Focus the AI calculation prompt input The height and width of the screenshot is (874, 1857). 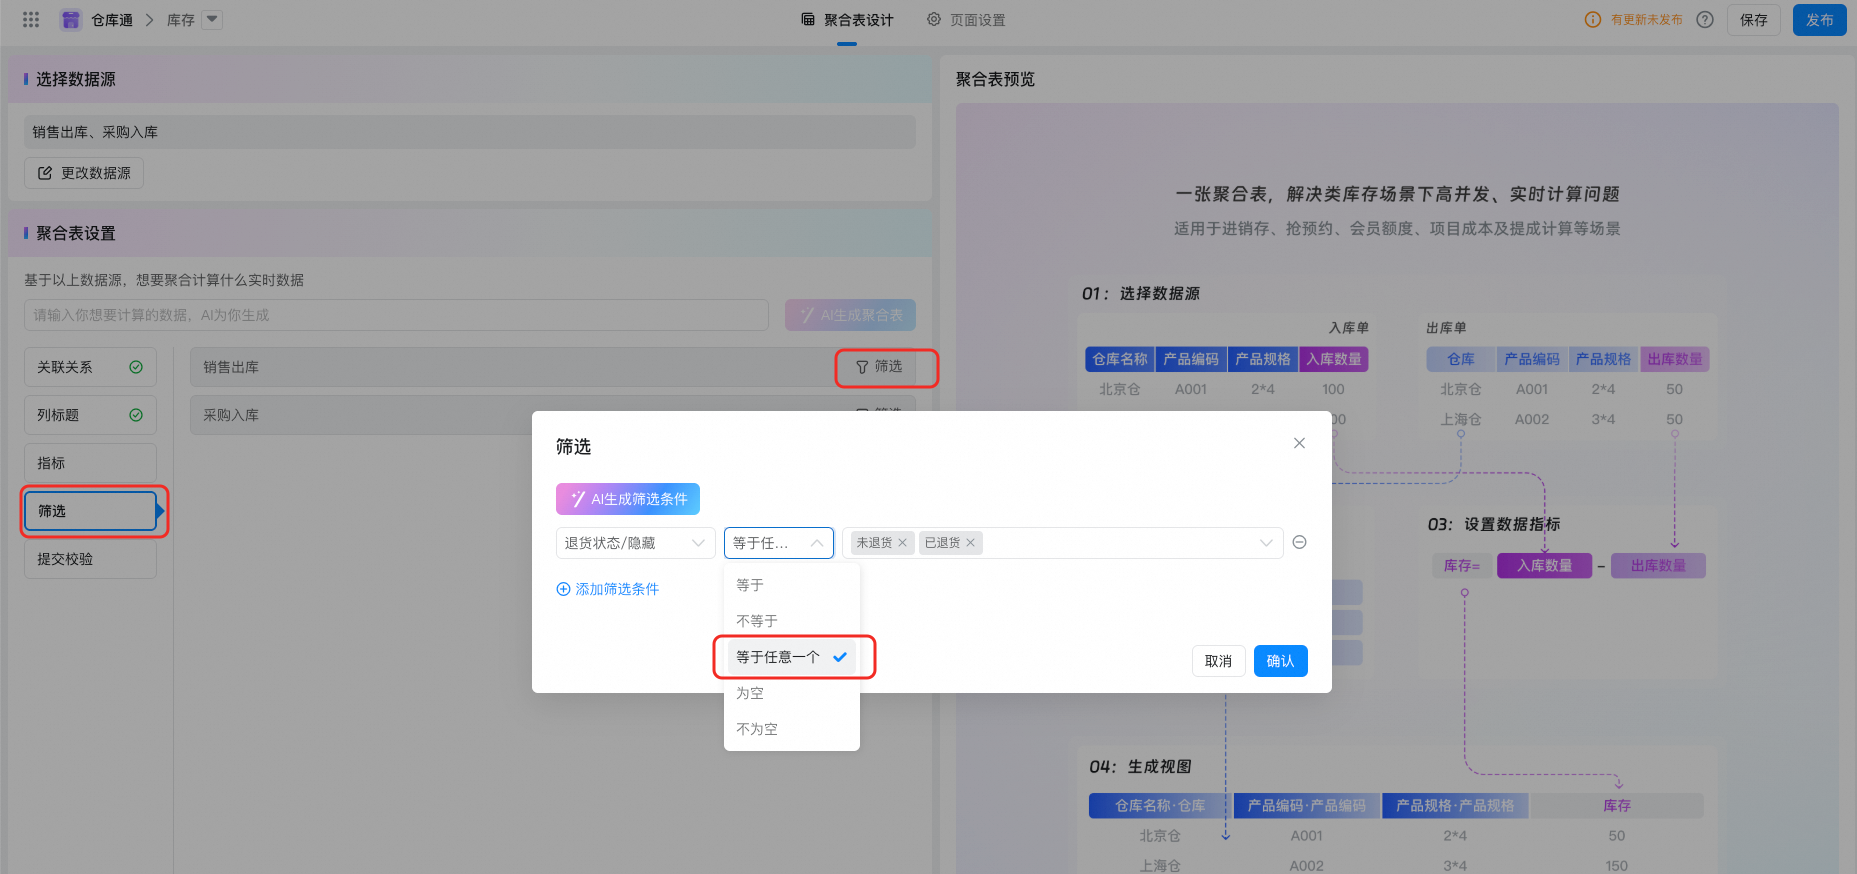(x=396, y=315)
